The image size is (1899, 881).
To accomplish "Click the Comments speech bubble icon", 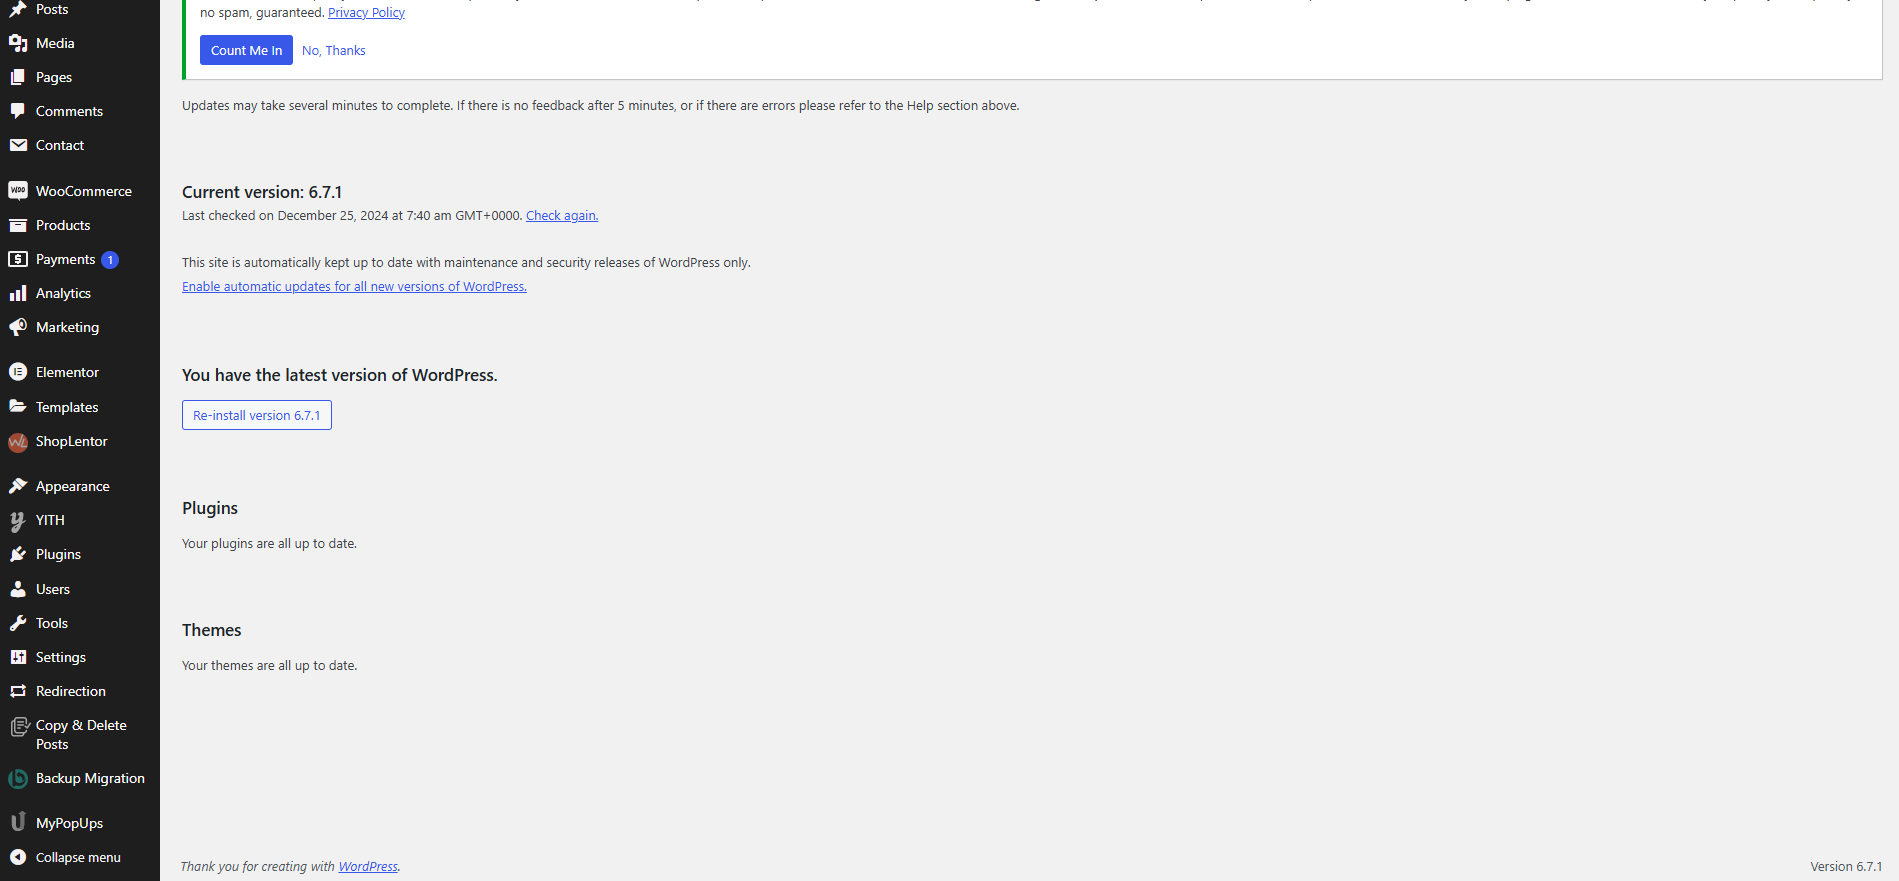I will pyautogui.click(x=18, y=111).
